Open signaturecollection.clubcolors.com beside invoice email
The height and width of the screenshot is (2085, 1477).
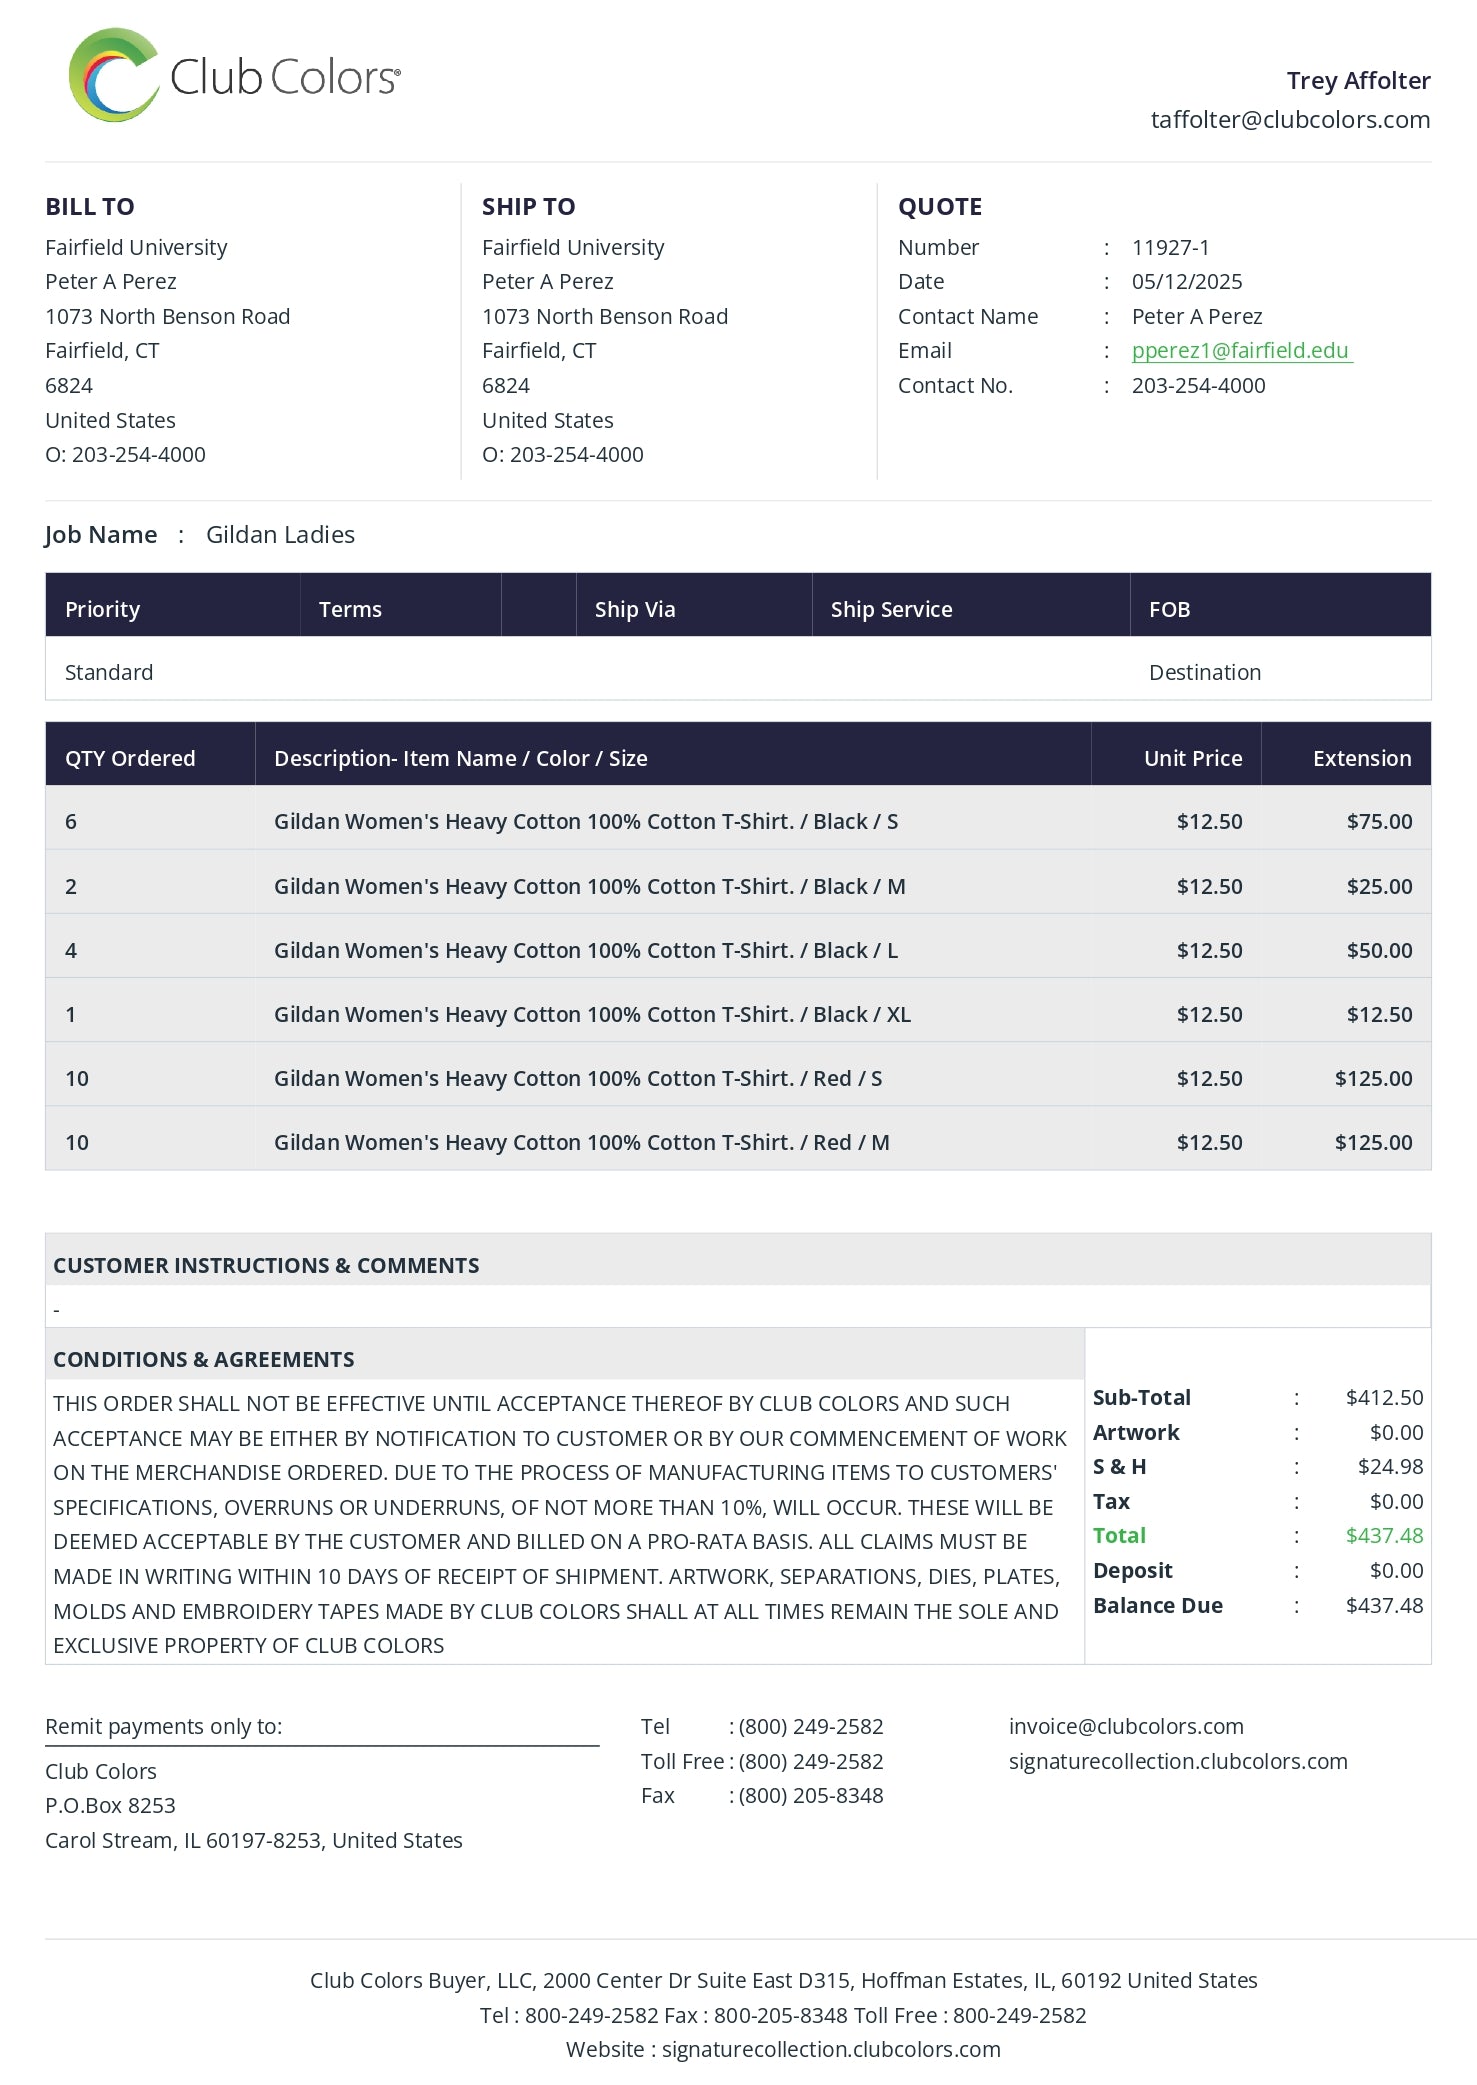coord(1178,1761)
